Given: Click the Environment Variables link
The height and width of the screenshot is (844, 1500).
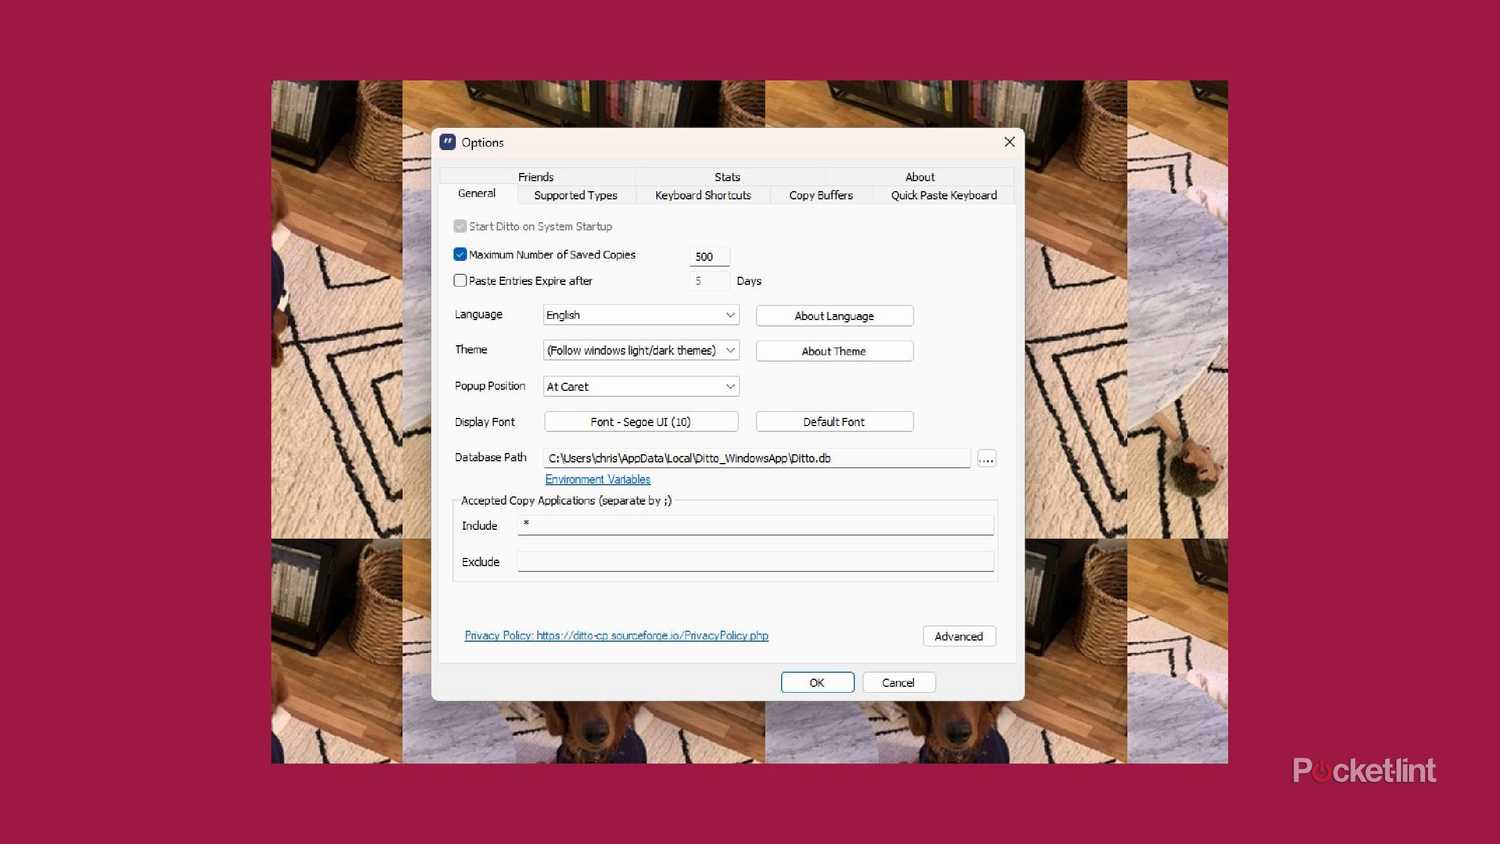Looking at the screenshot, I should click(x=597, y=480).
